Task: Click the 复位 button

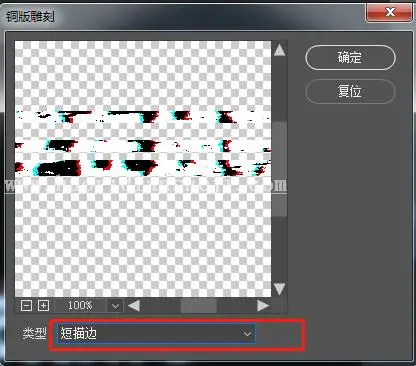Action: pyautogui.click(x=350, y=91)
